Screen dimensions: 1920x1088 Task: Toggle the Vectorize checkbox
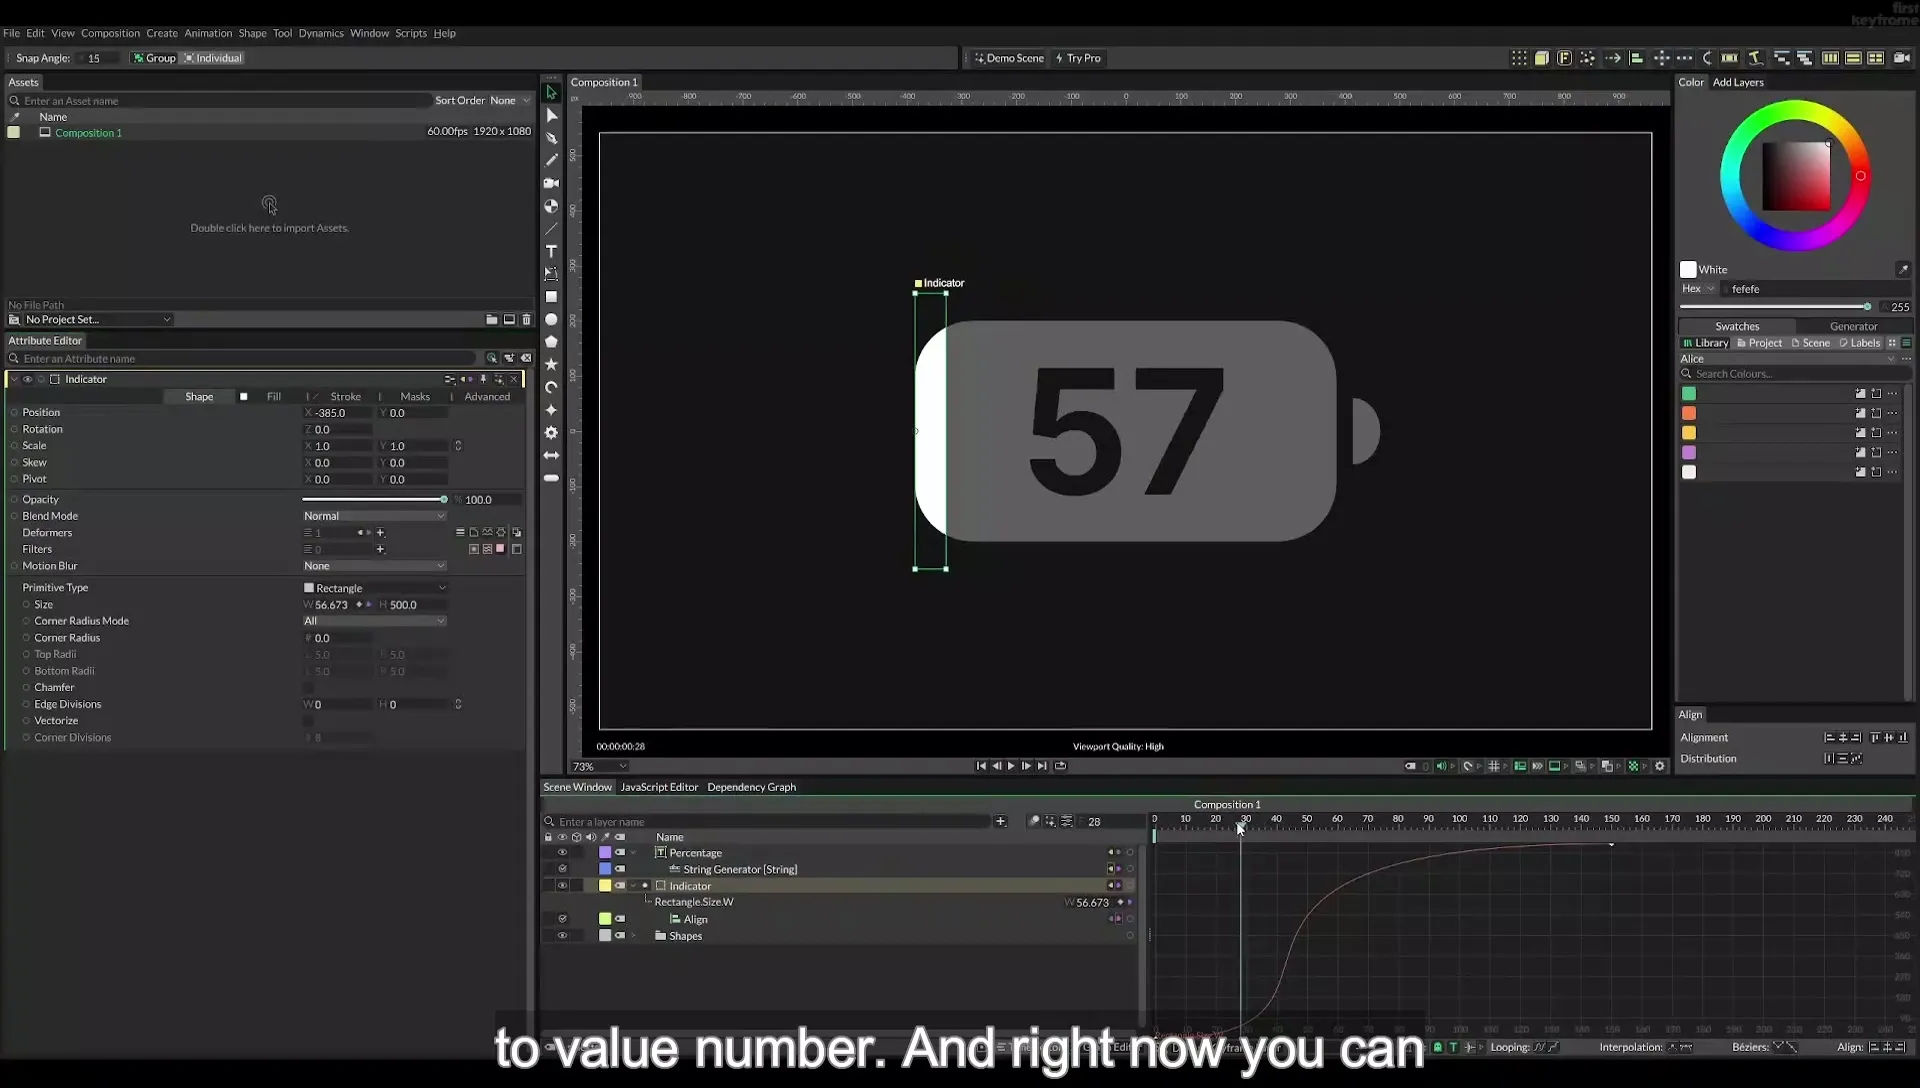tap(308, 720)
